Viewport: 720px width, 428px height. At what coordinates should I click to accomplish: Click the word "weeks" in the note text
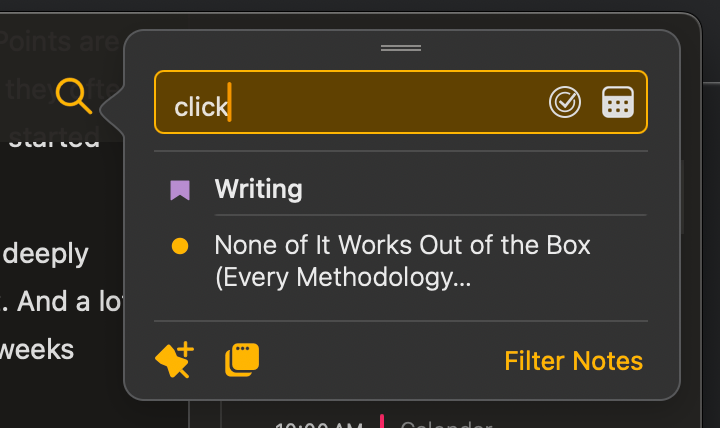tap(37, 350)
